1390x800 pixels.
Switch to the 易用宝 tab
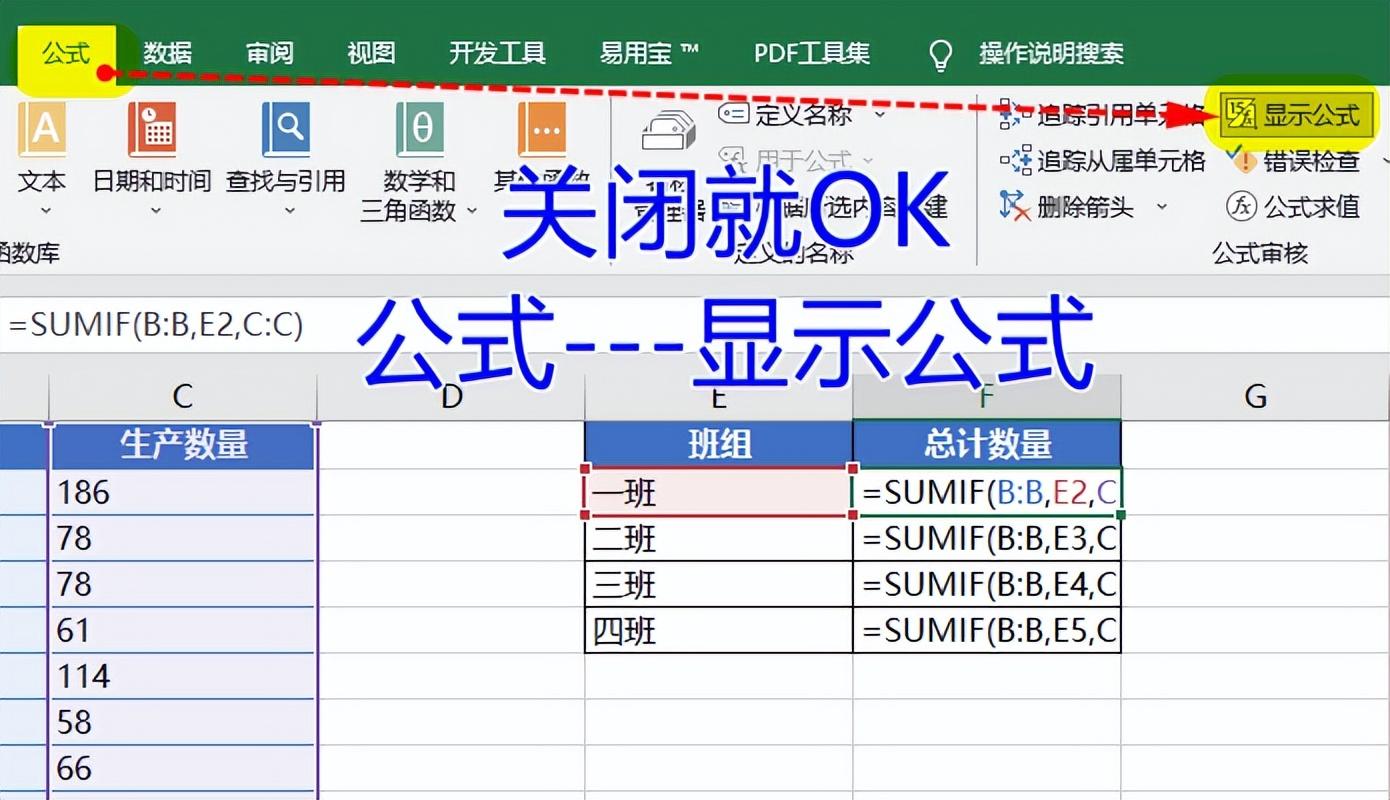(649, 53)
